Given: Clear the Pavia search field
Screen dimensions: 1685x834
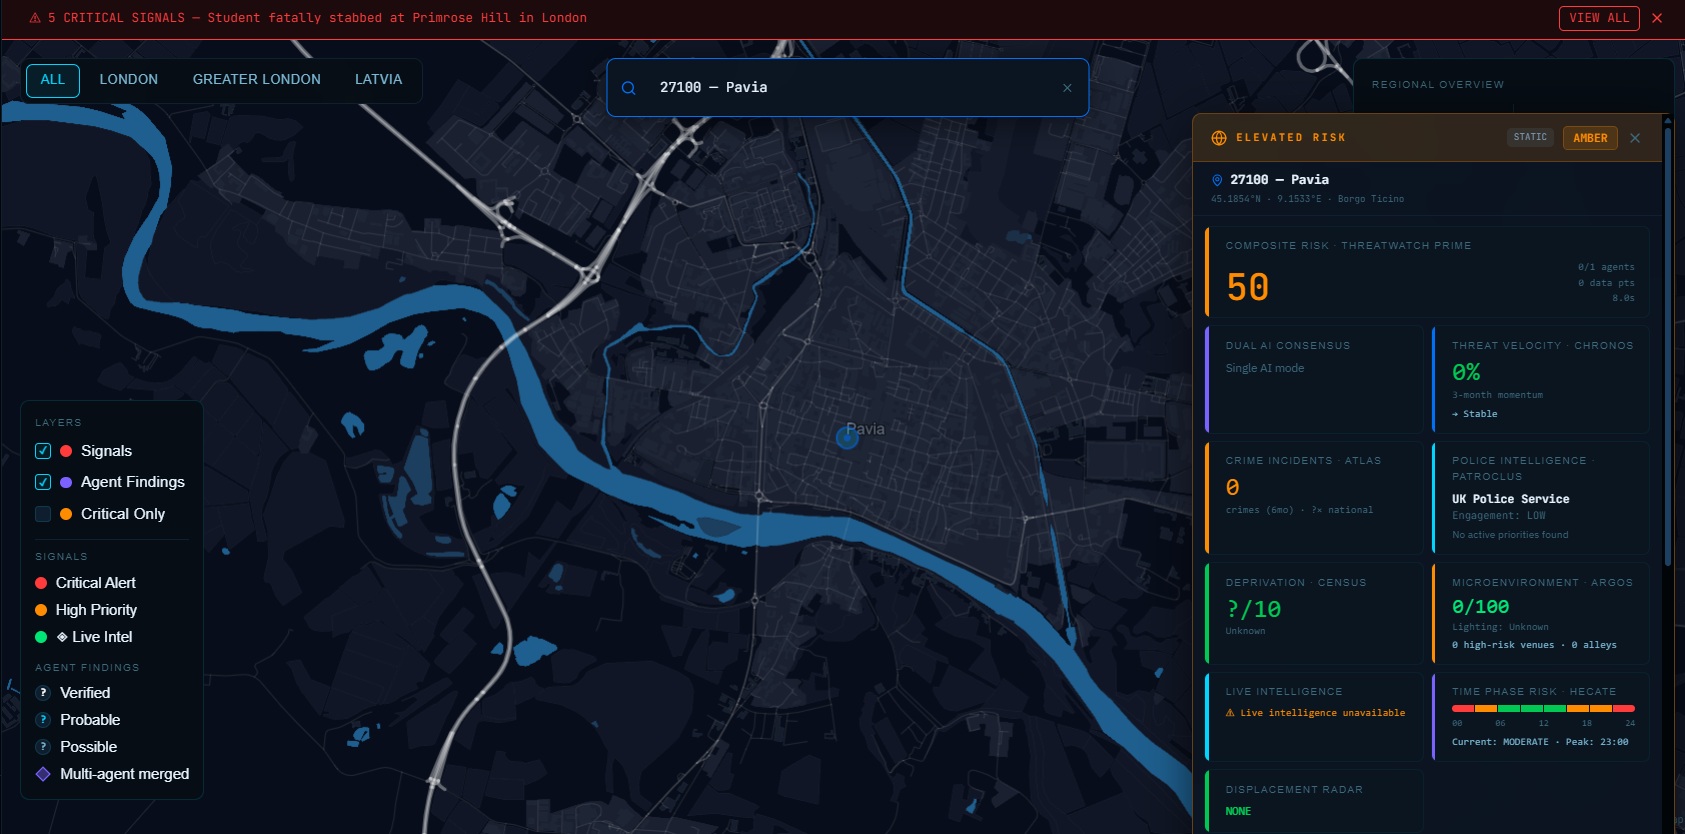Looking at the screenshot, I should pos(1067,88).
